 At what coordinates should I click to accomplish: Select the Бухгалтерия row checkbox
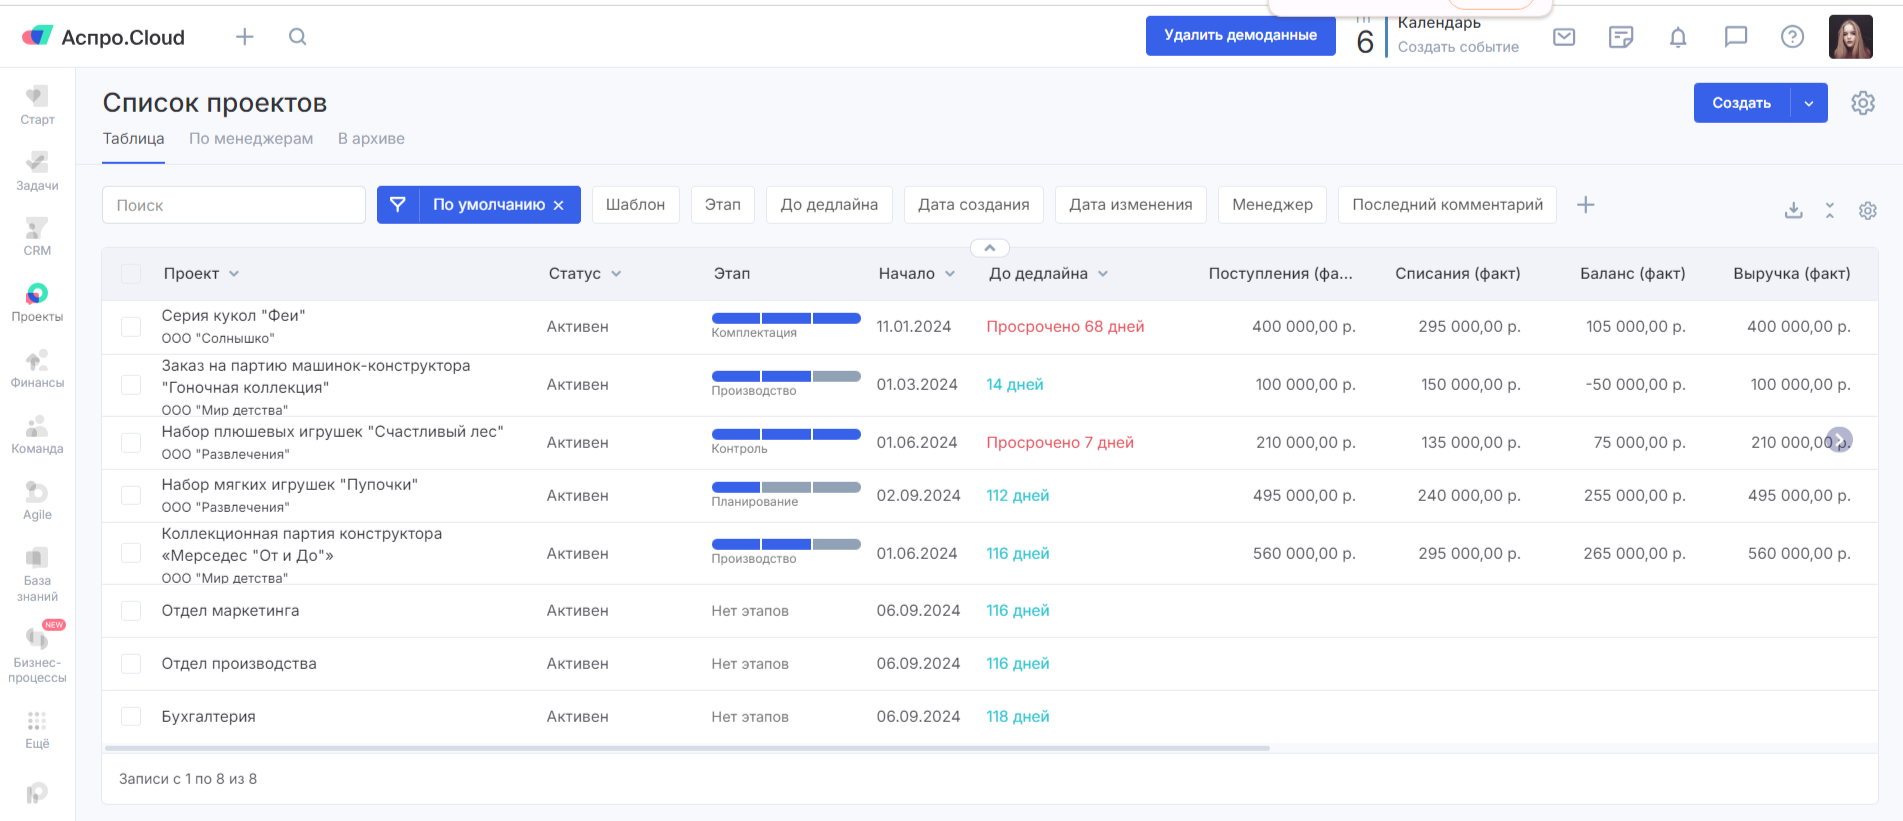pos(131,716)
